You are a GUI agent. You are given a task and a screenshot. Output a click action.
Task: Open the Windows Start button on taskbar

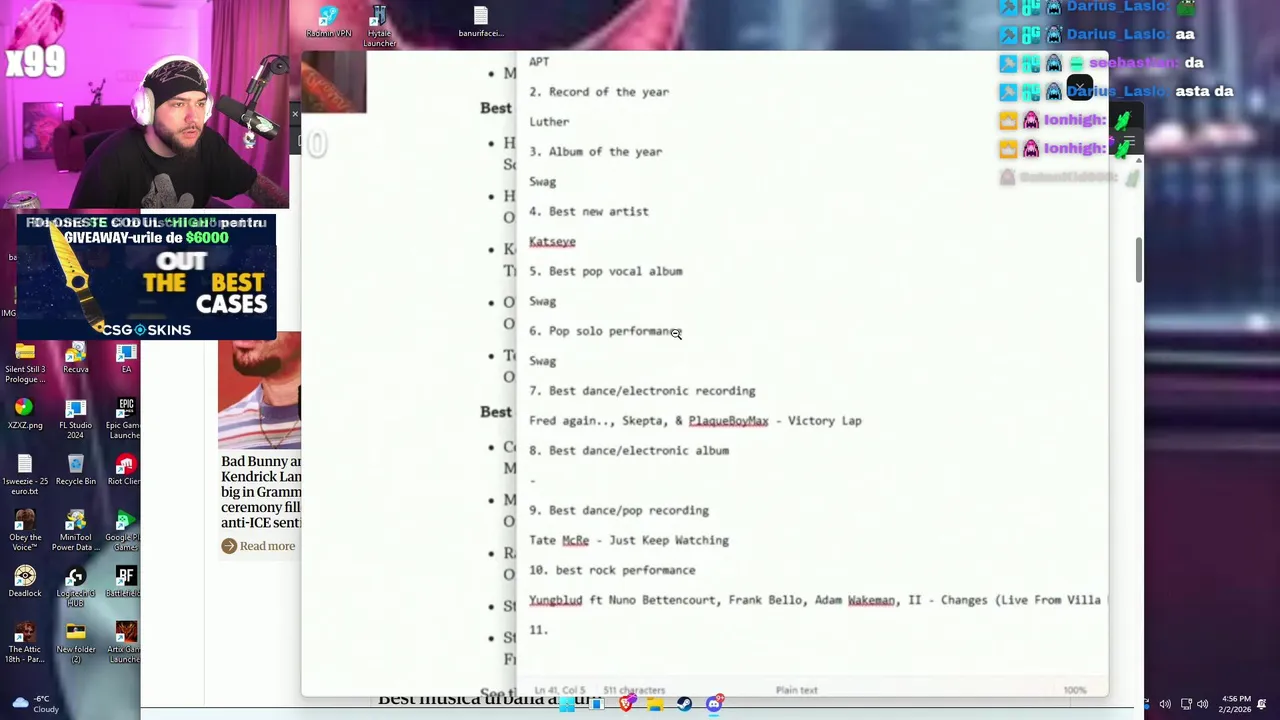[x=567, y=704]
